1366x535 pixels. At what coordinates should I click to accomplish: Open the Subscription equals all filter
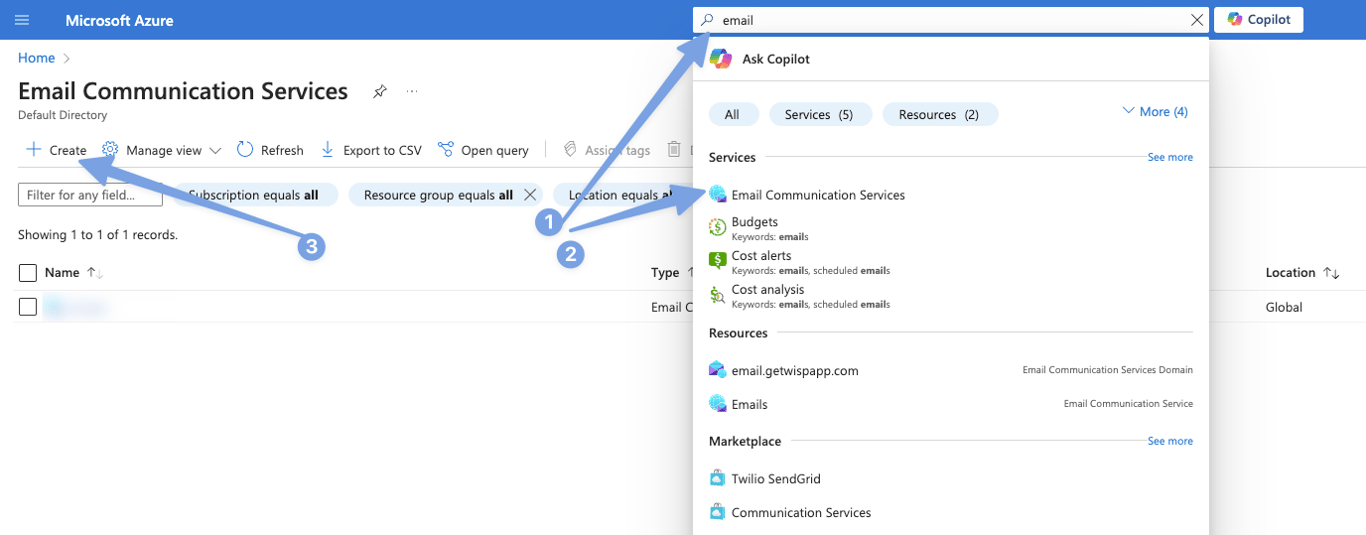254,195
